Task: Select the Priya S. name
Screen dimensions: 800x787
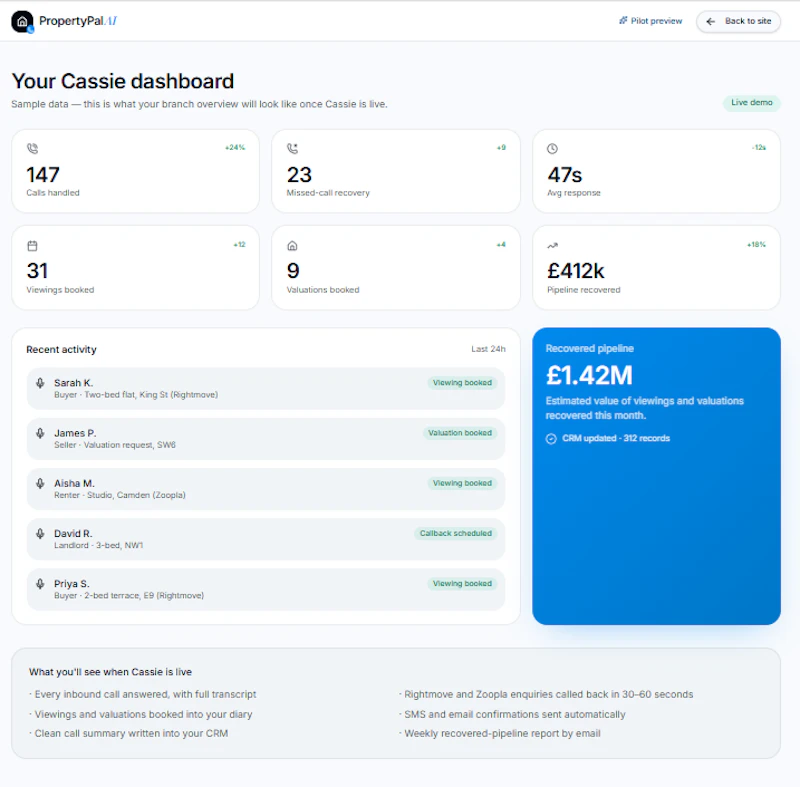Action: (71, 583)
